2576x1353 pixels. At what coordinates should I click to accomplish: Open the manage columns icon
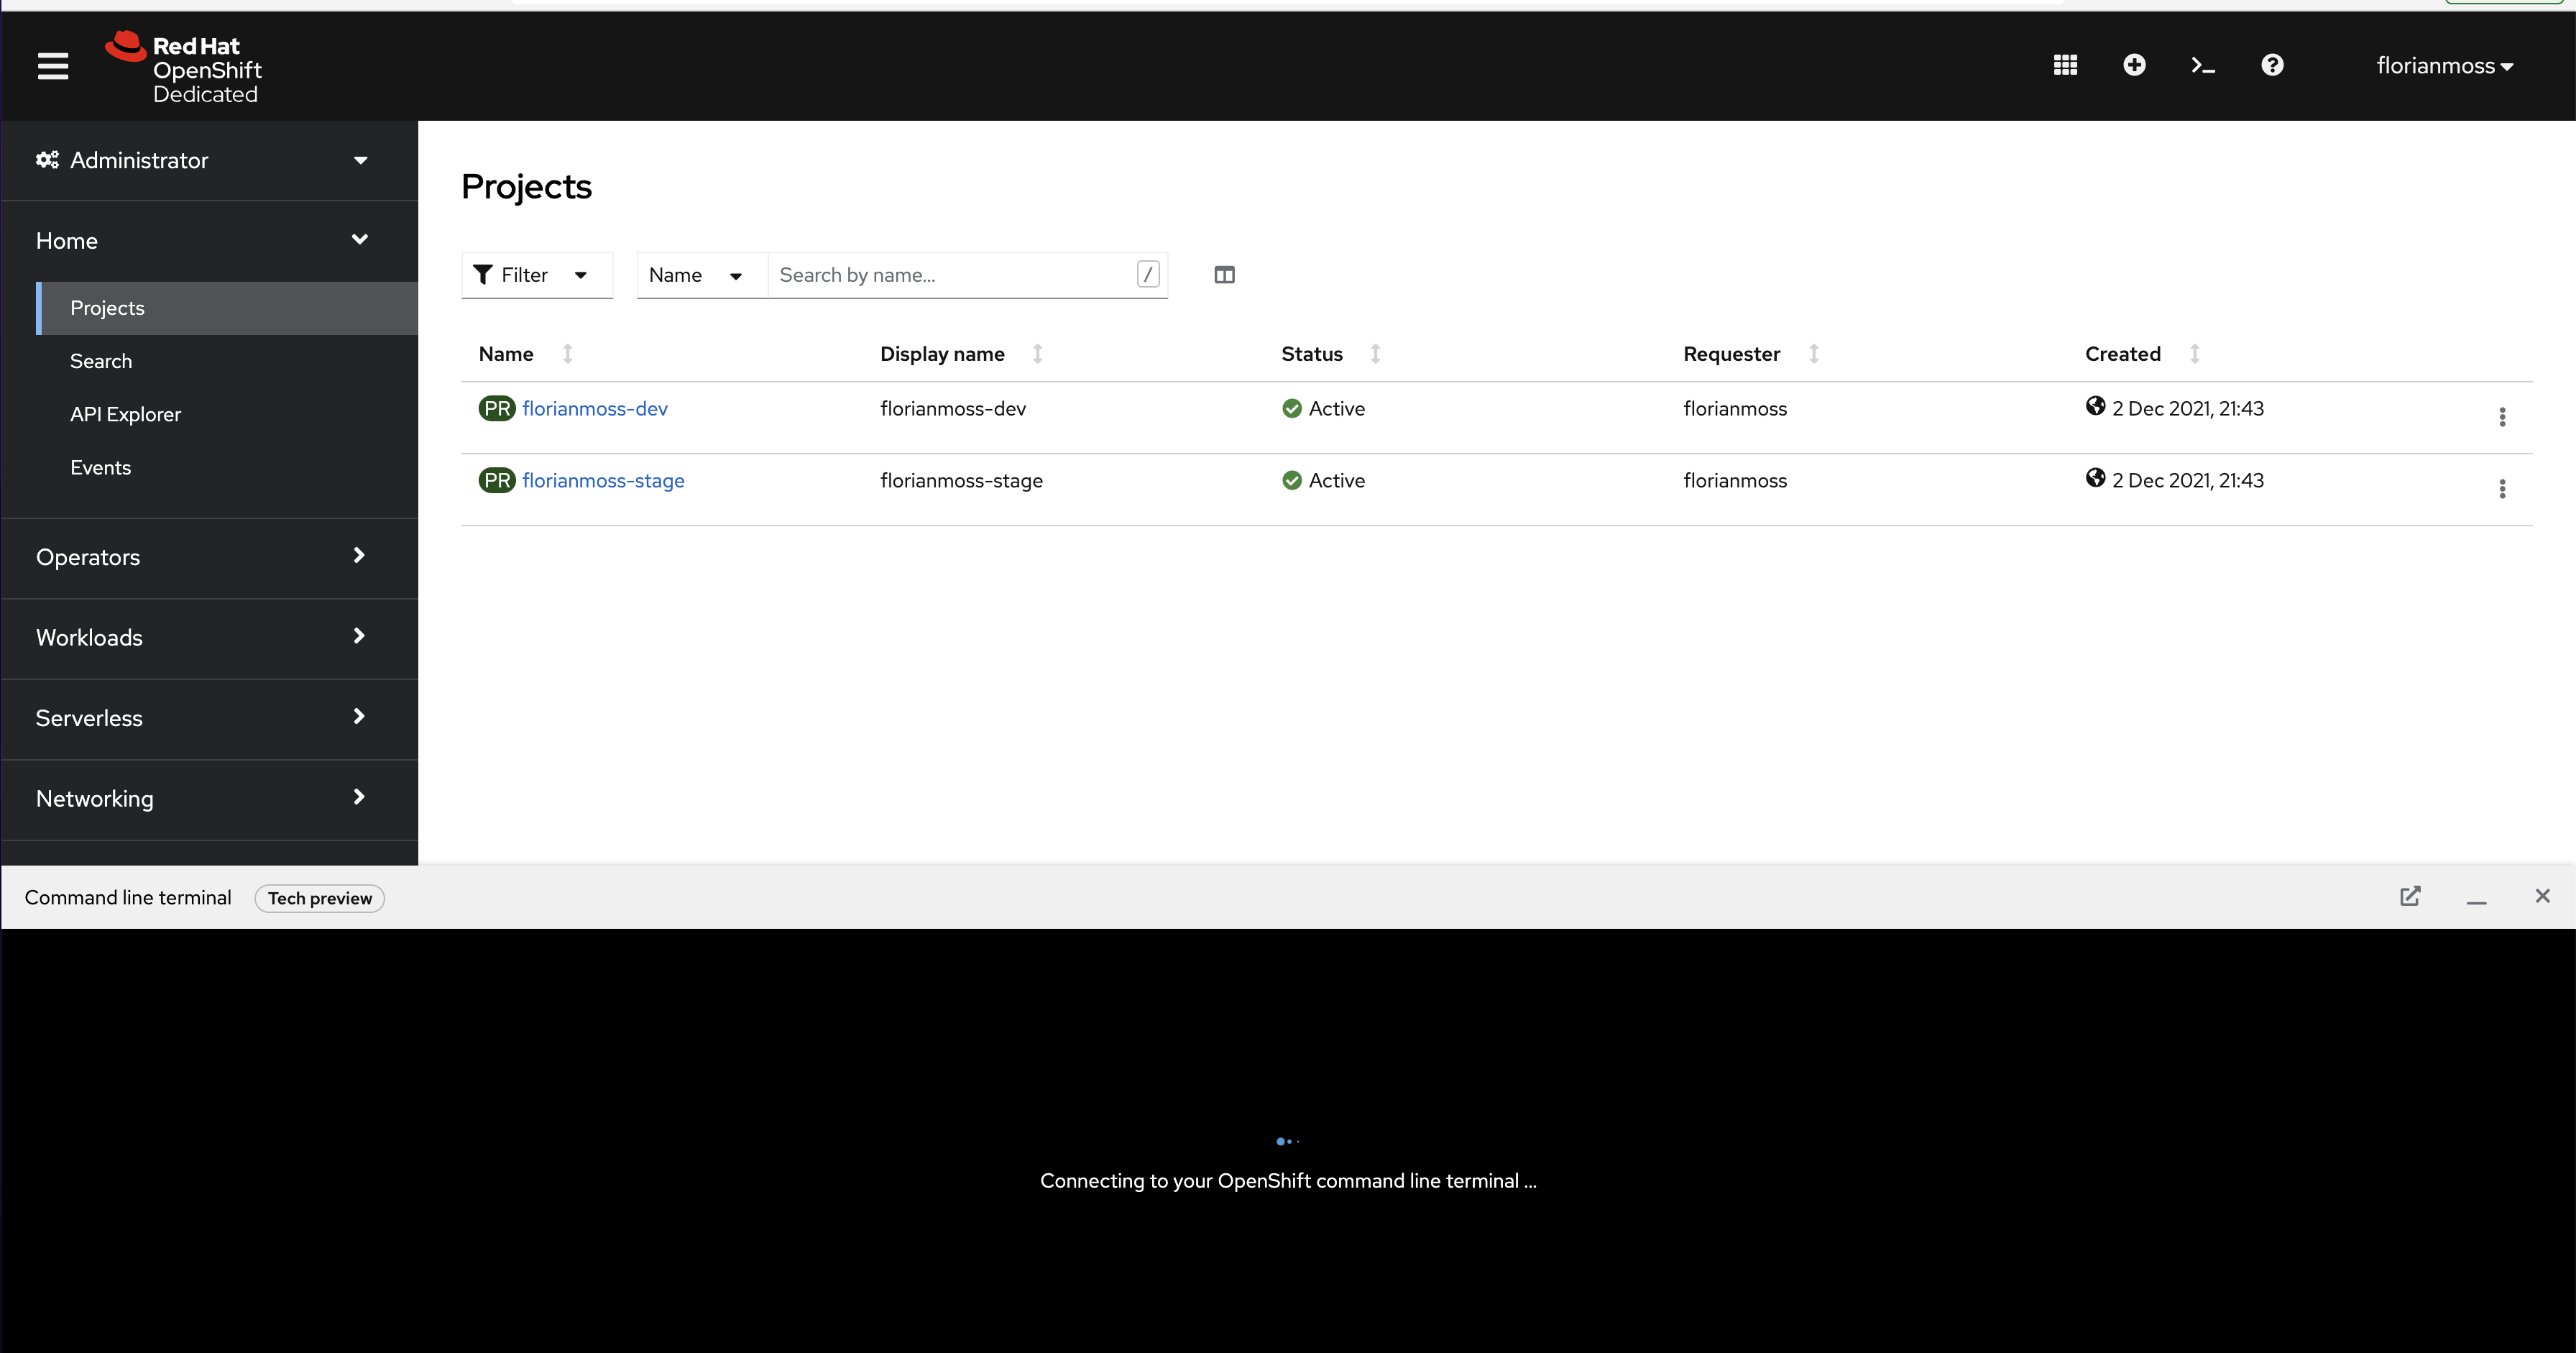click(1224, 275)
